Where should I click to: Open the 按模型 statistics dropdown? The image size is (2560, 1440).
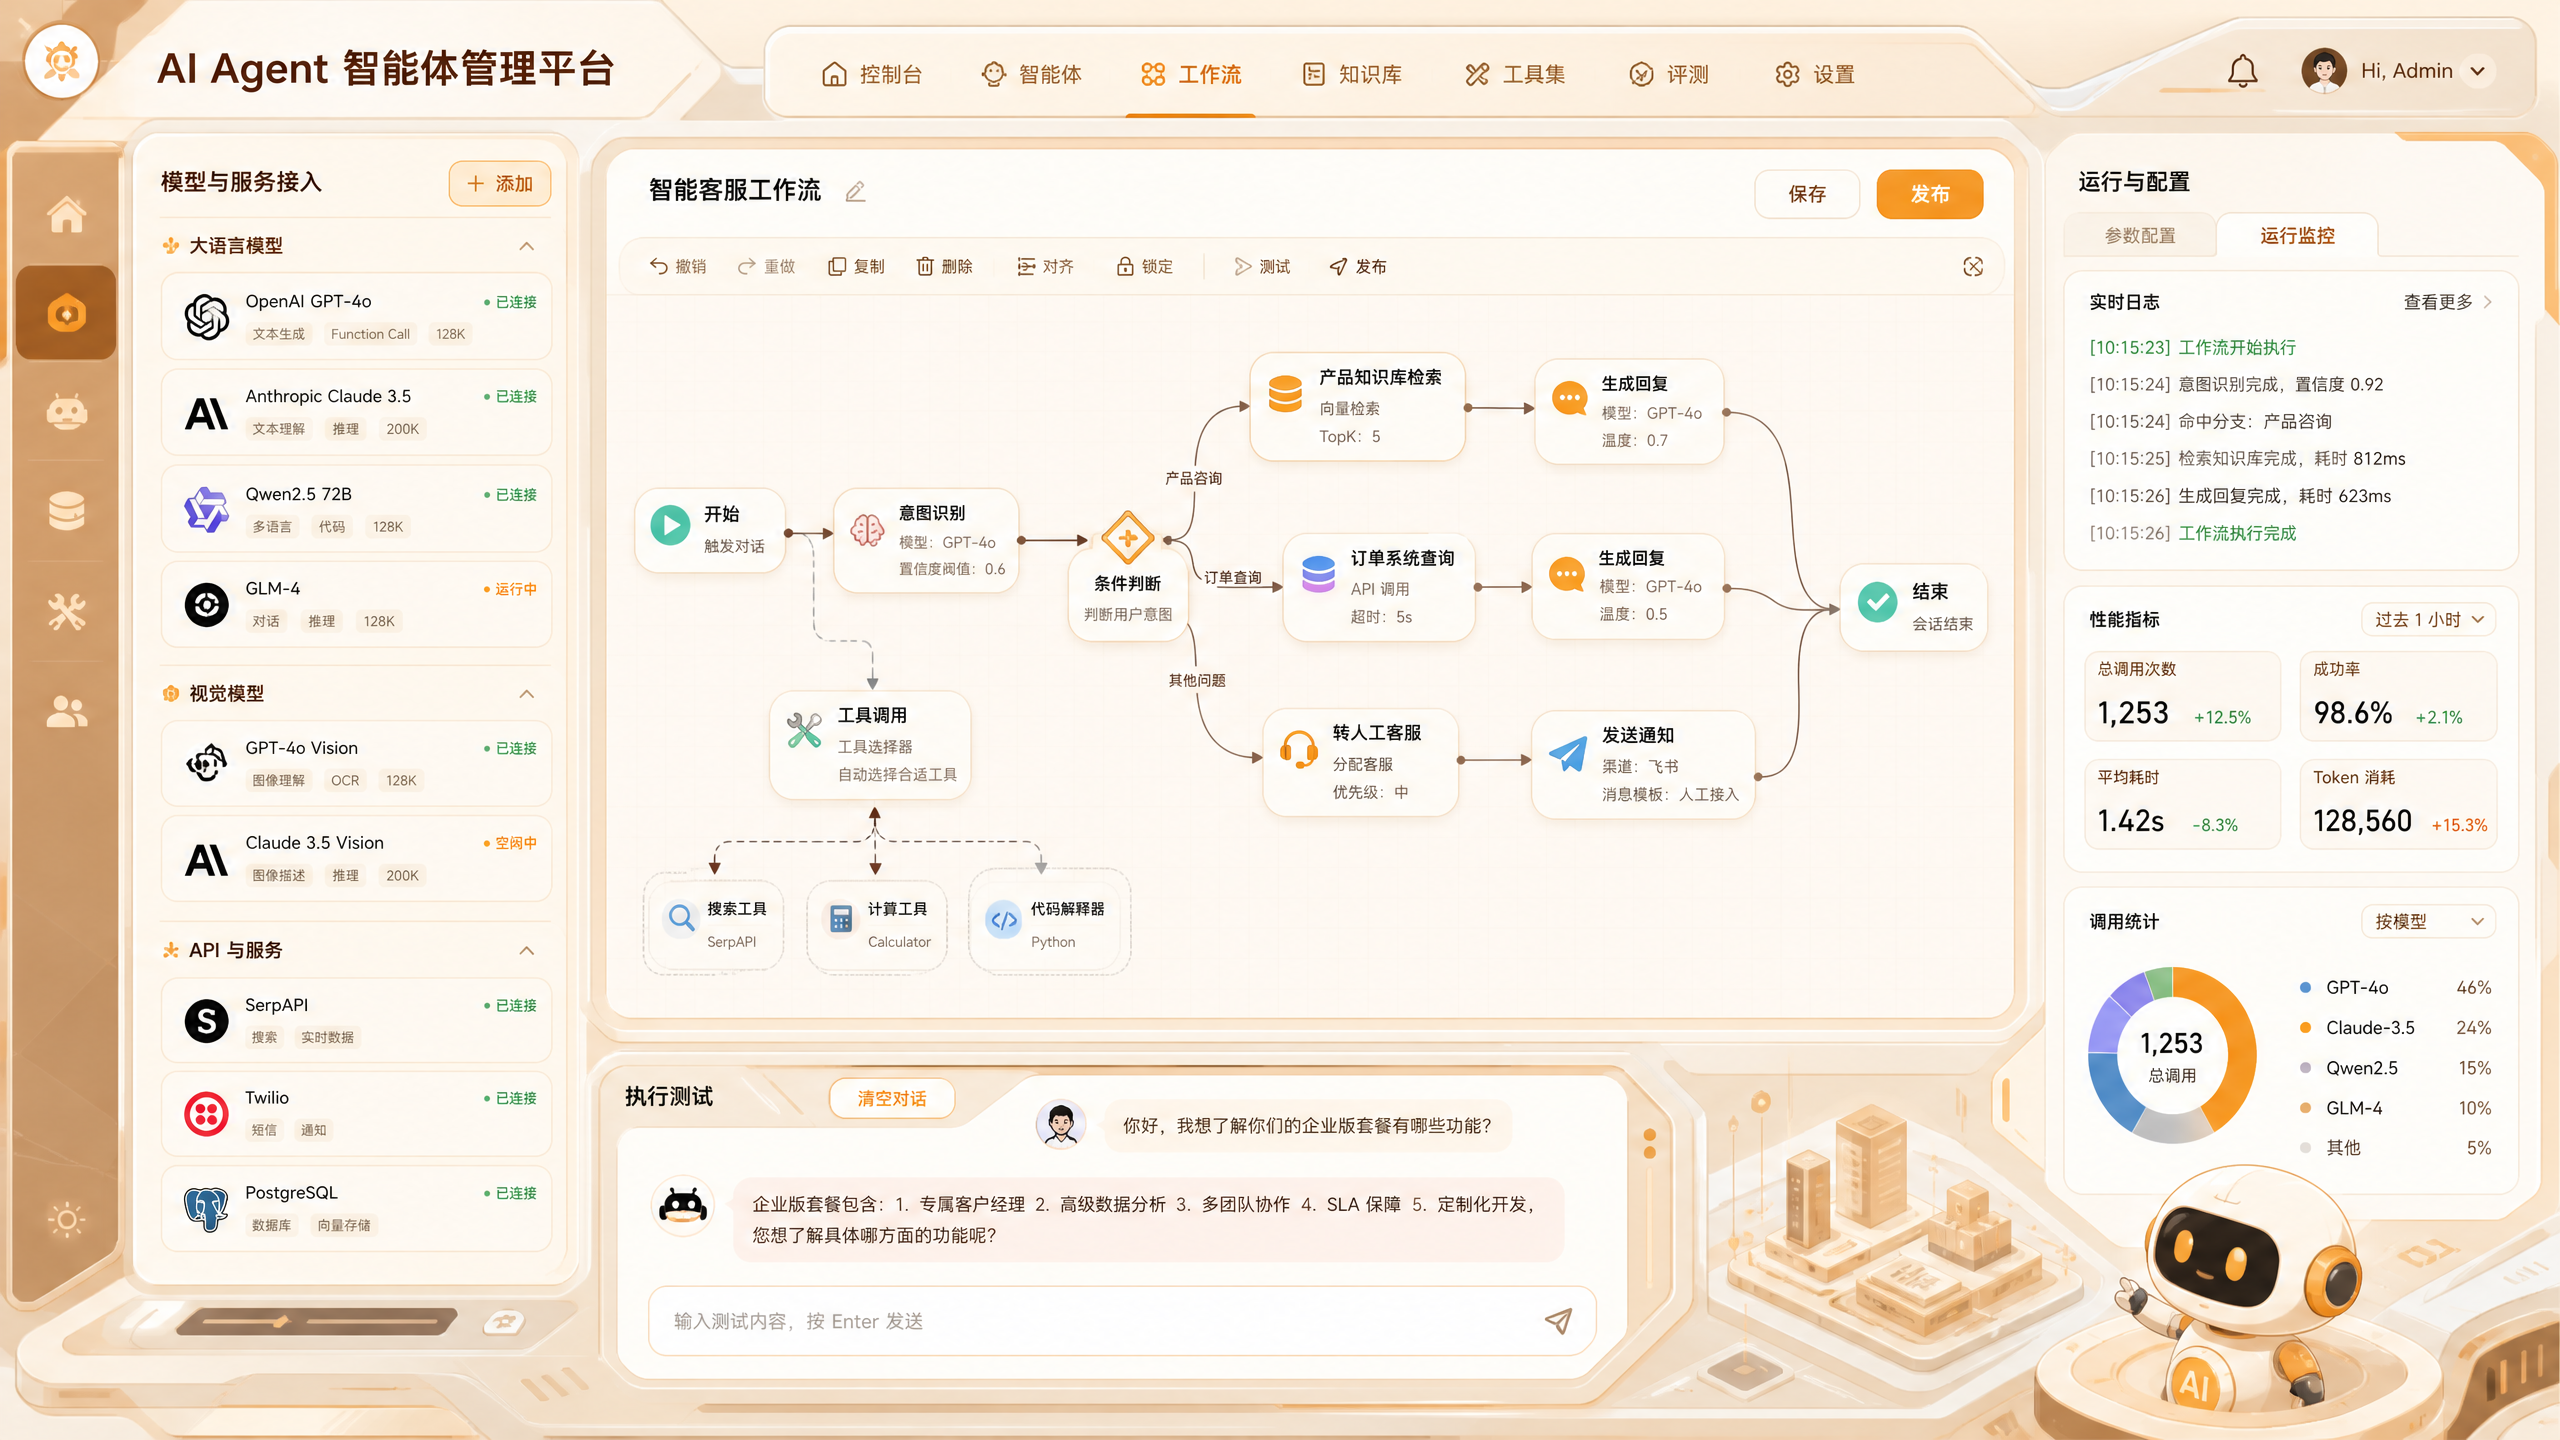tap(2428, 922)
